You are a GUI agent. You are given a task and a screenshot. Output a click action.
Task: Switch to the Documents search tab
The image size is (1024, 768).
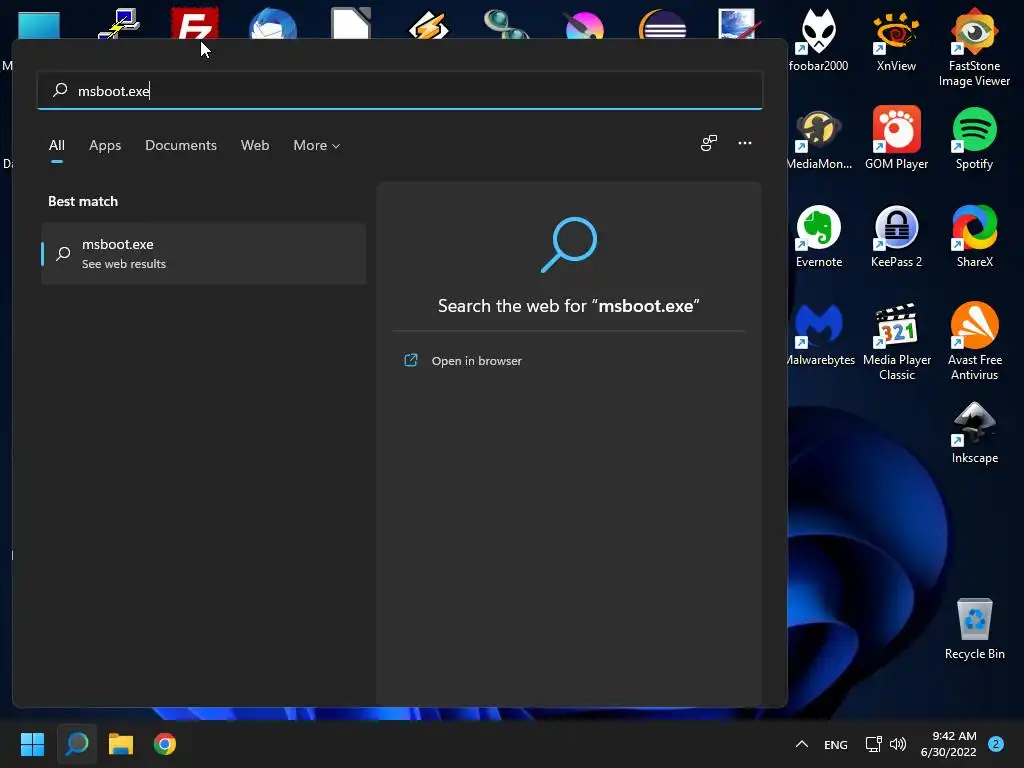pos(181,145)
